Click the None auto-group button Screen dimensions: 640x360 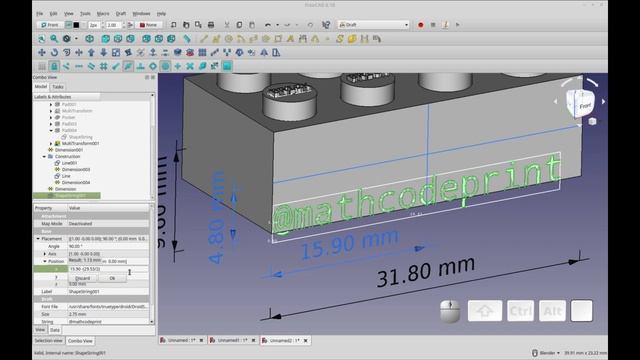(149, 25)
